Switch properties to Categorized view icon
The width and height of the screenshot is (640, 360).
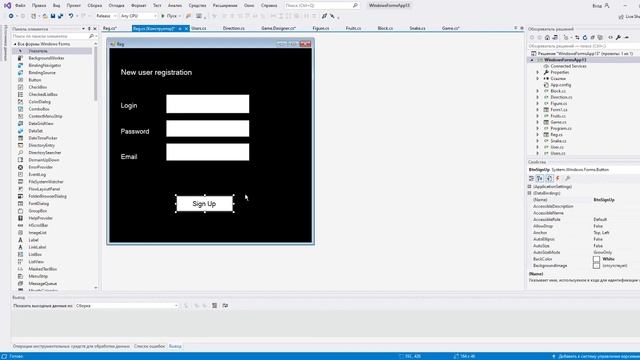531,178
